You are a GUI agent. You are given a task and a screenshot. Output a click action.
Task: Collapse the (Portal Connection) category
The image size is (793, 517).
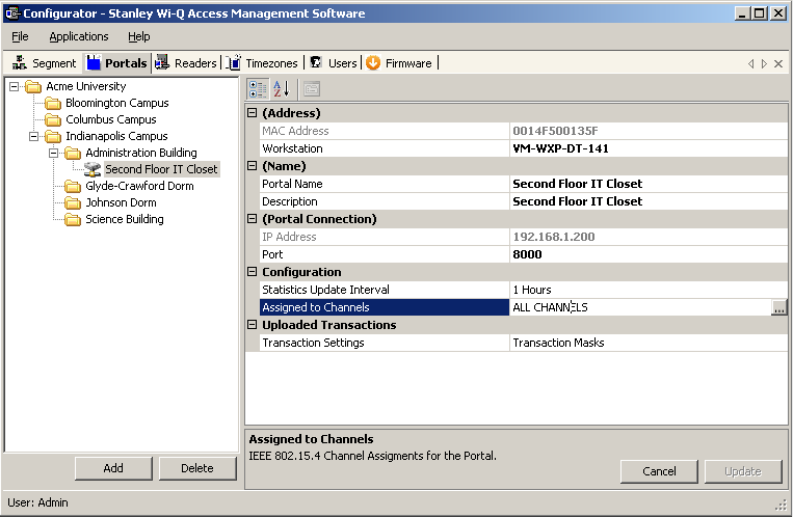[x=252, y=219]
